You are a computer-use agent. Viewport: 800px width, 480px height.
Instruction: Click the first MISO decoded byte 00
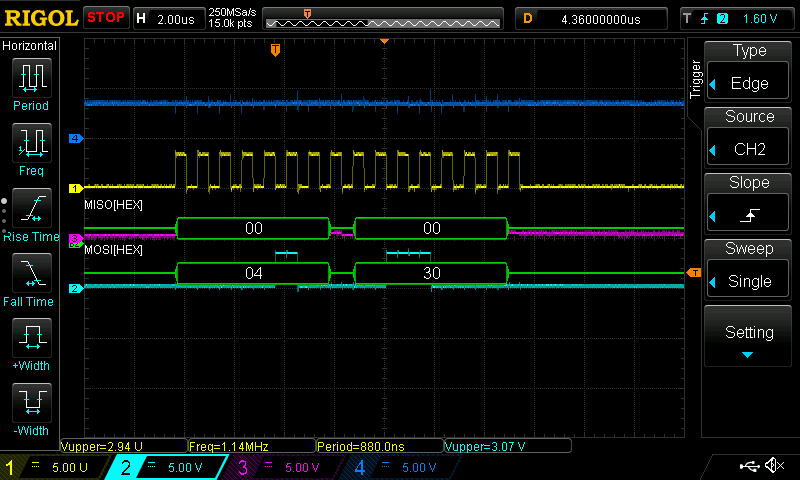click(x=253, y=229)
